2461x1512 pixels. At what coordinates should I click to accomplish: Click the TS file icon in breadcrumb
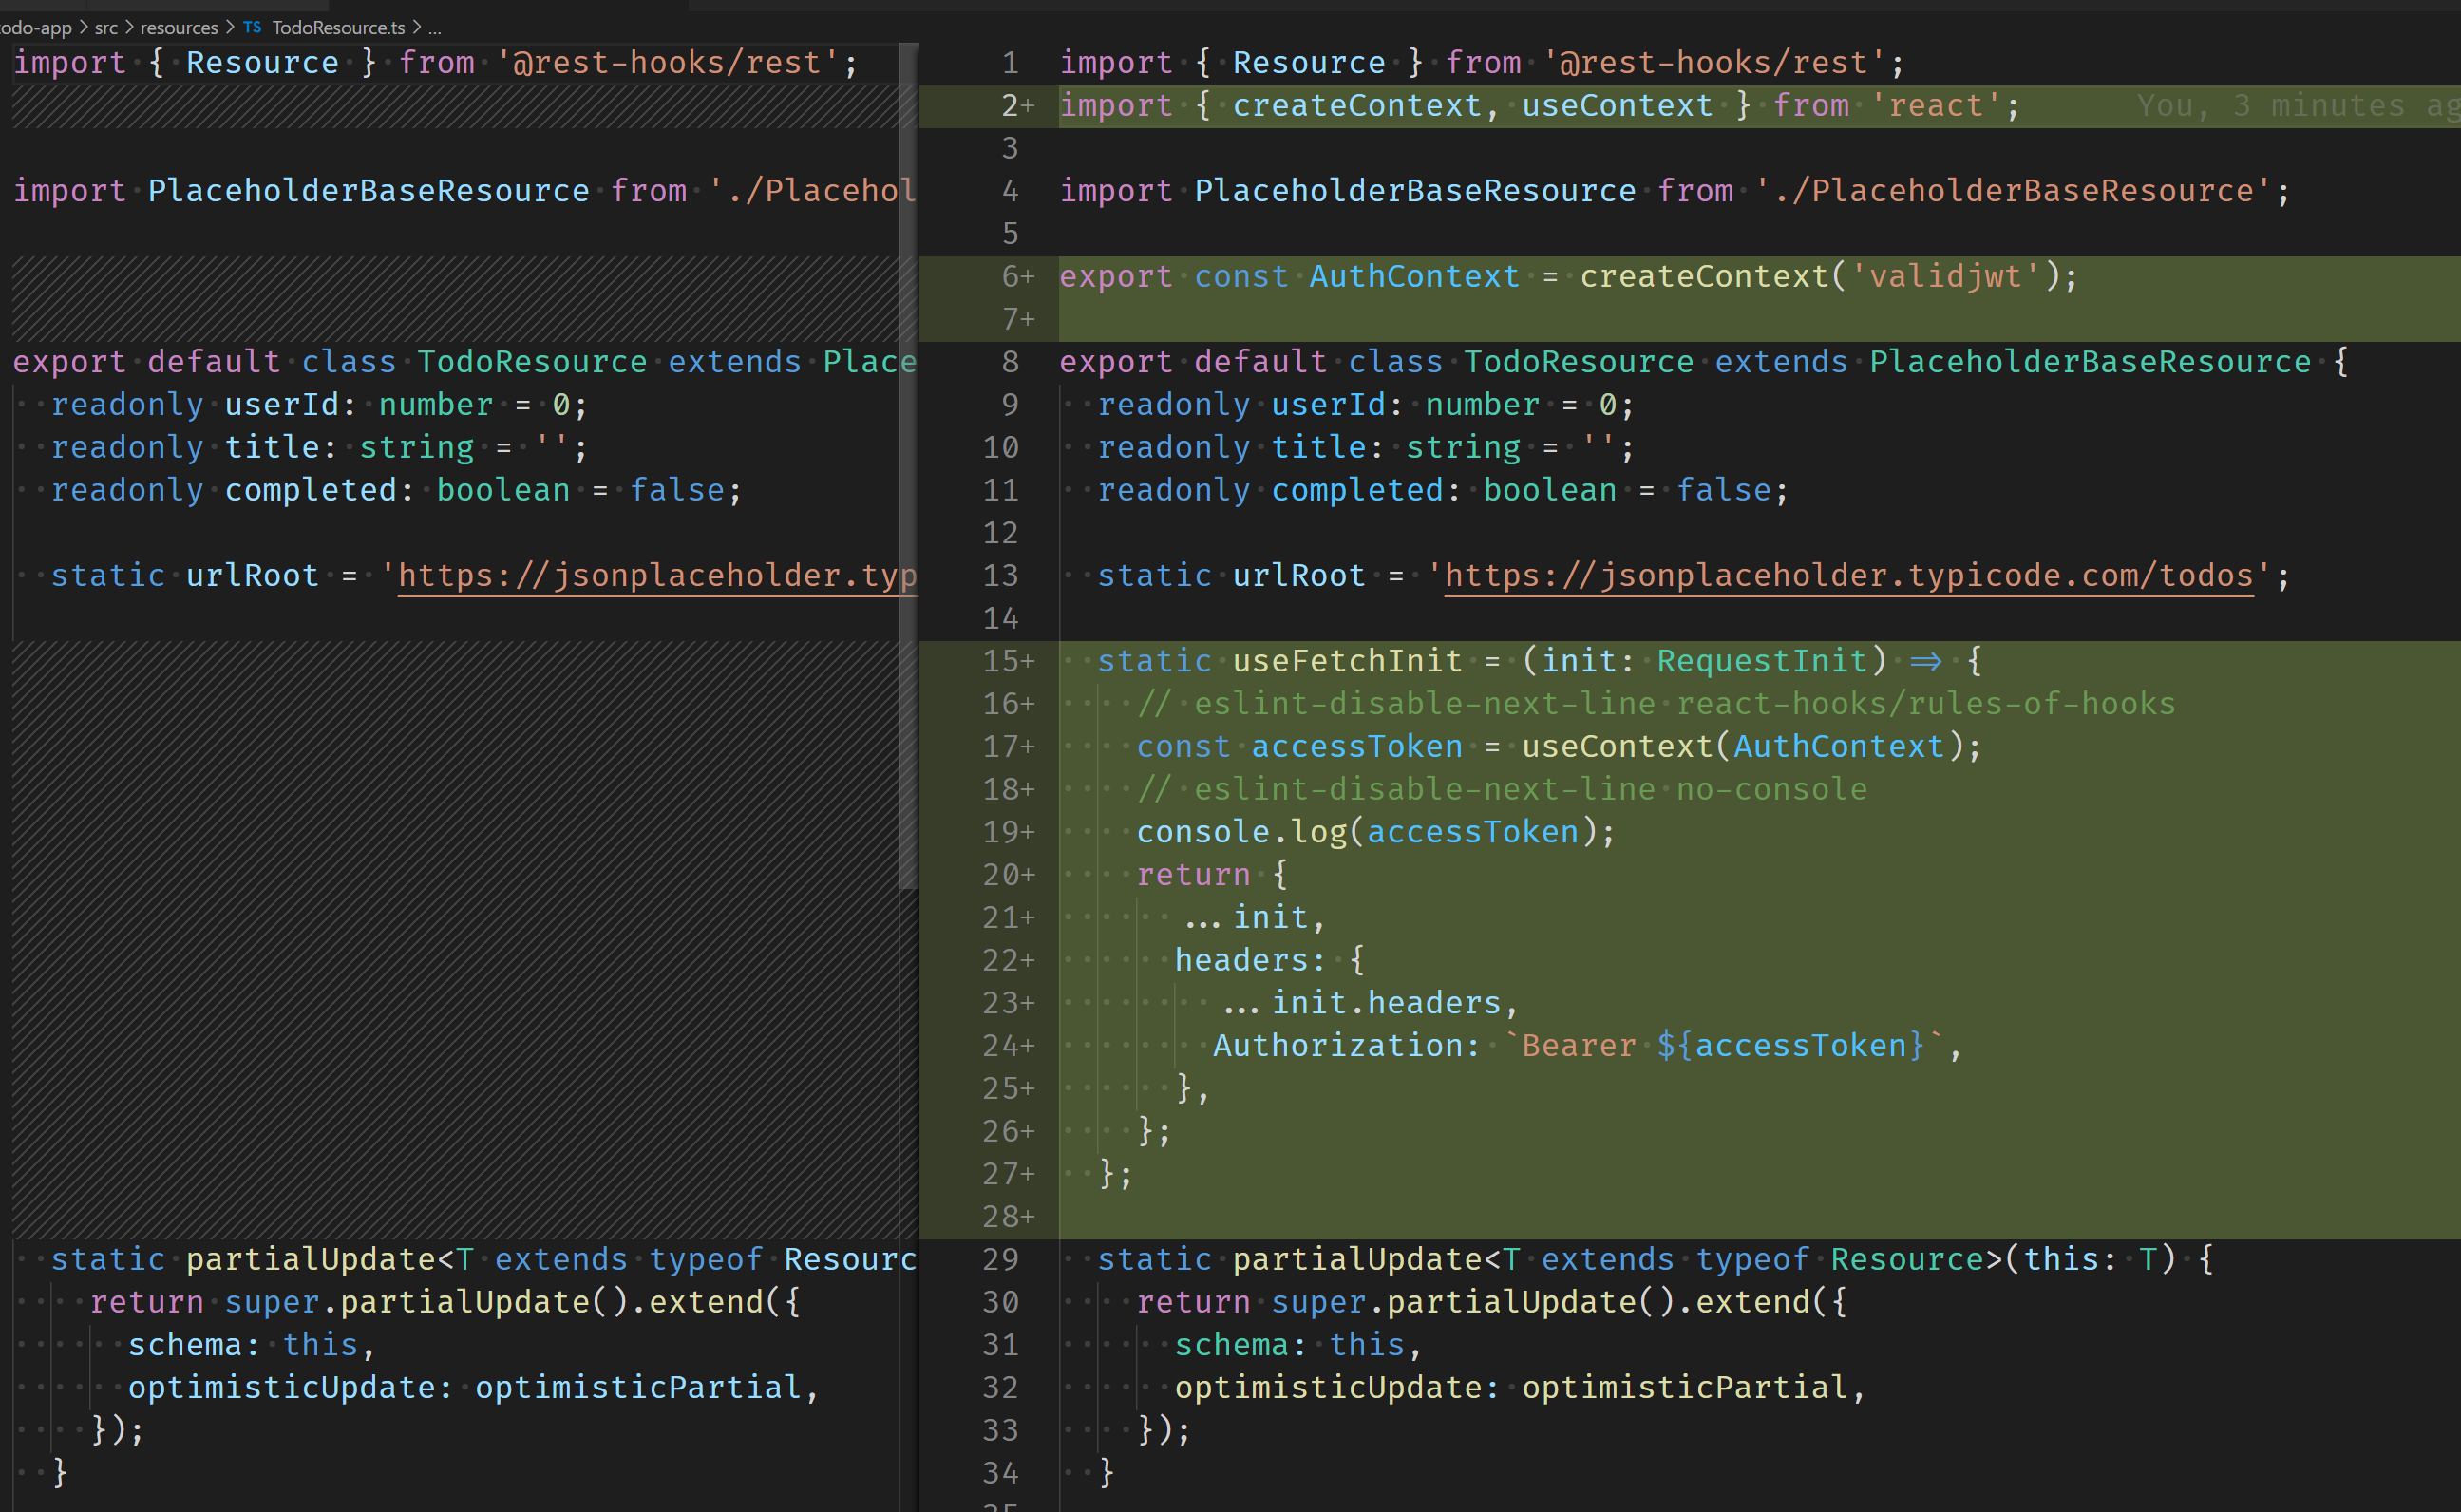pos(252,27)
